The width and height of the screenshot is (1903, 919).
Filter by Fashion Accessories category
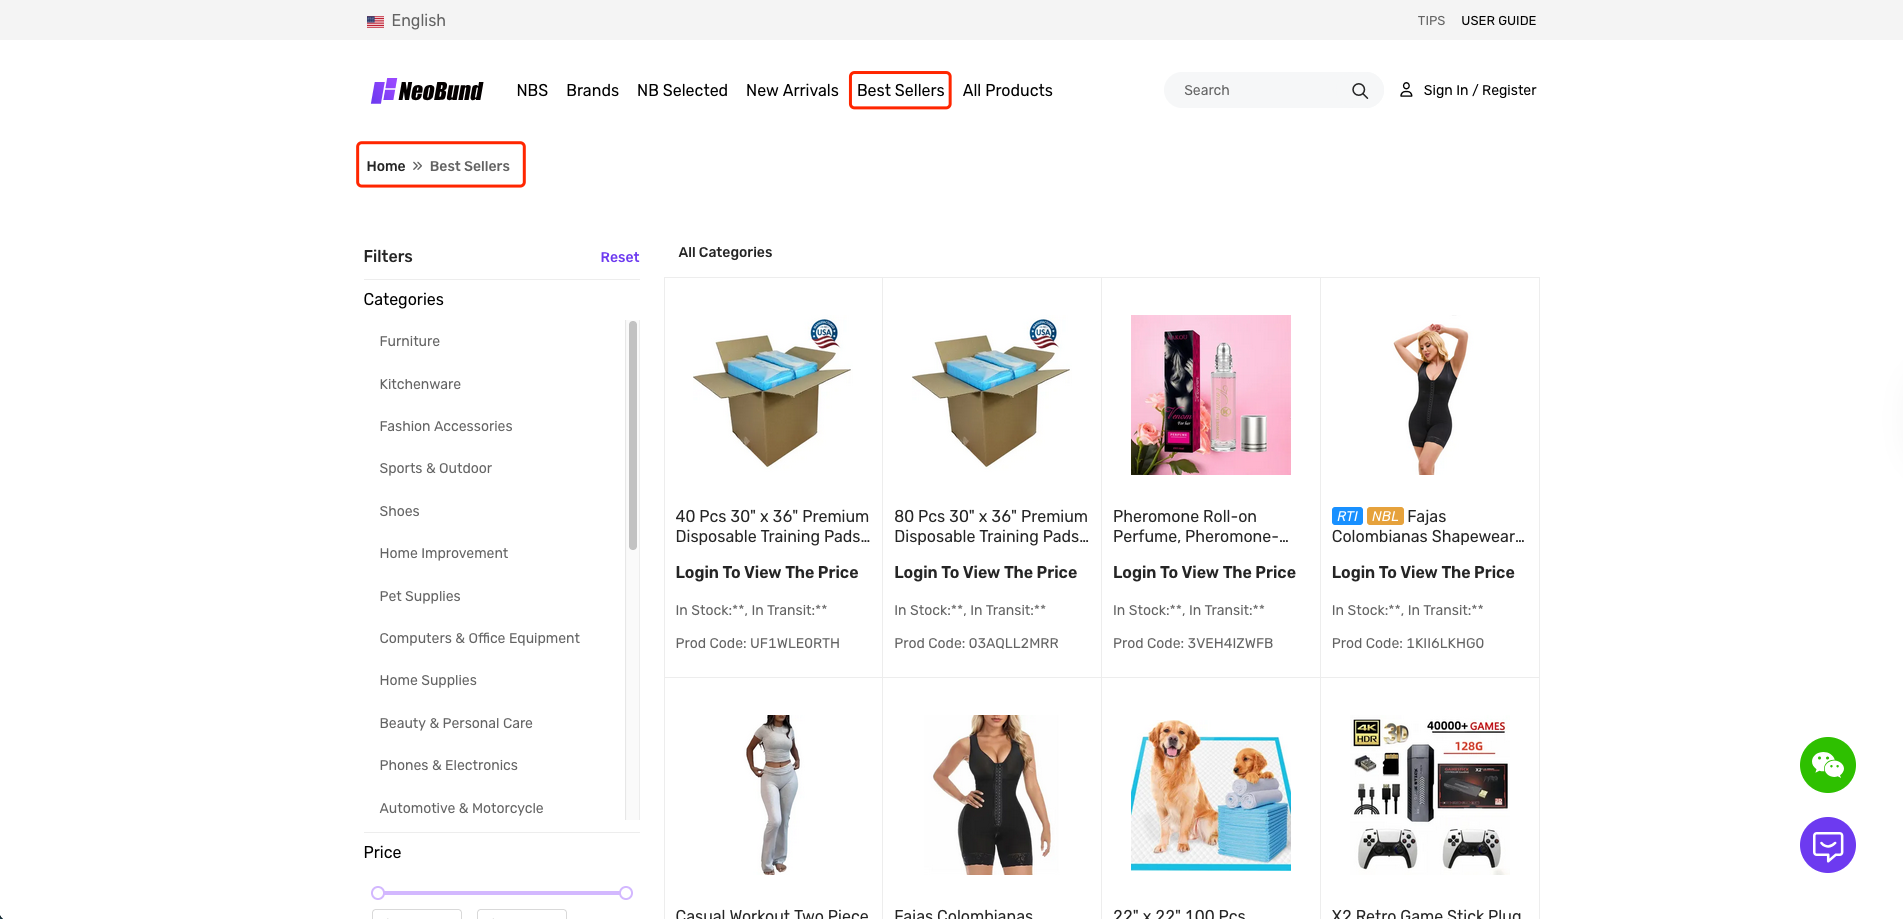tap(445, 426)
